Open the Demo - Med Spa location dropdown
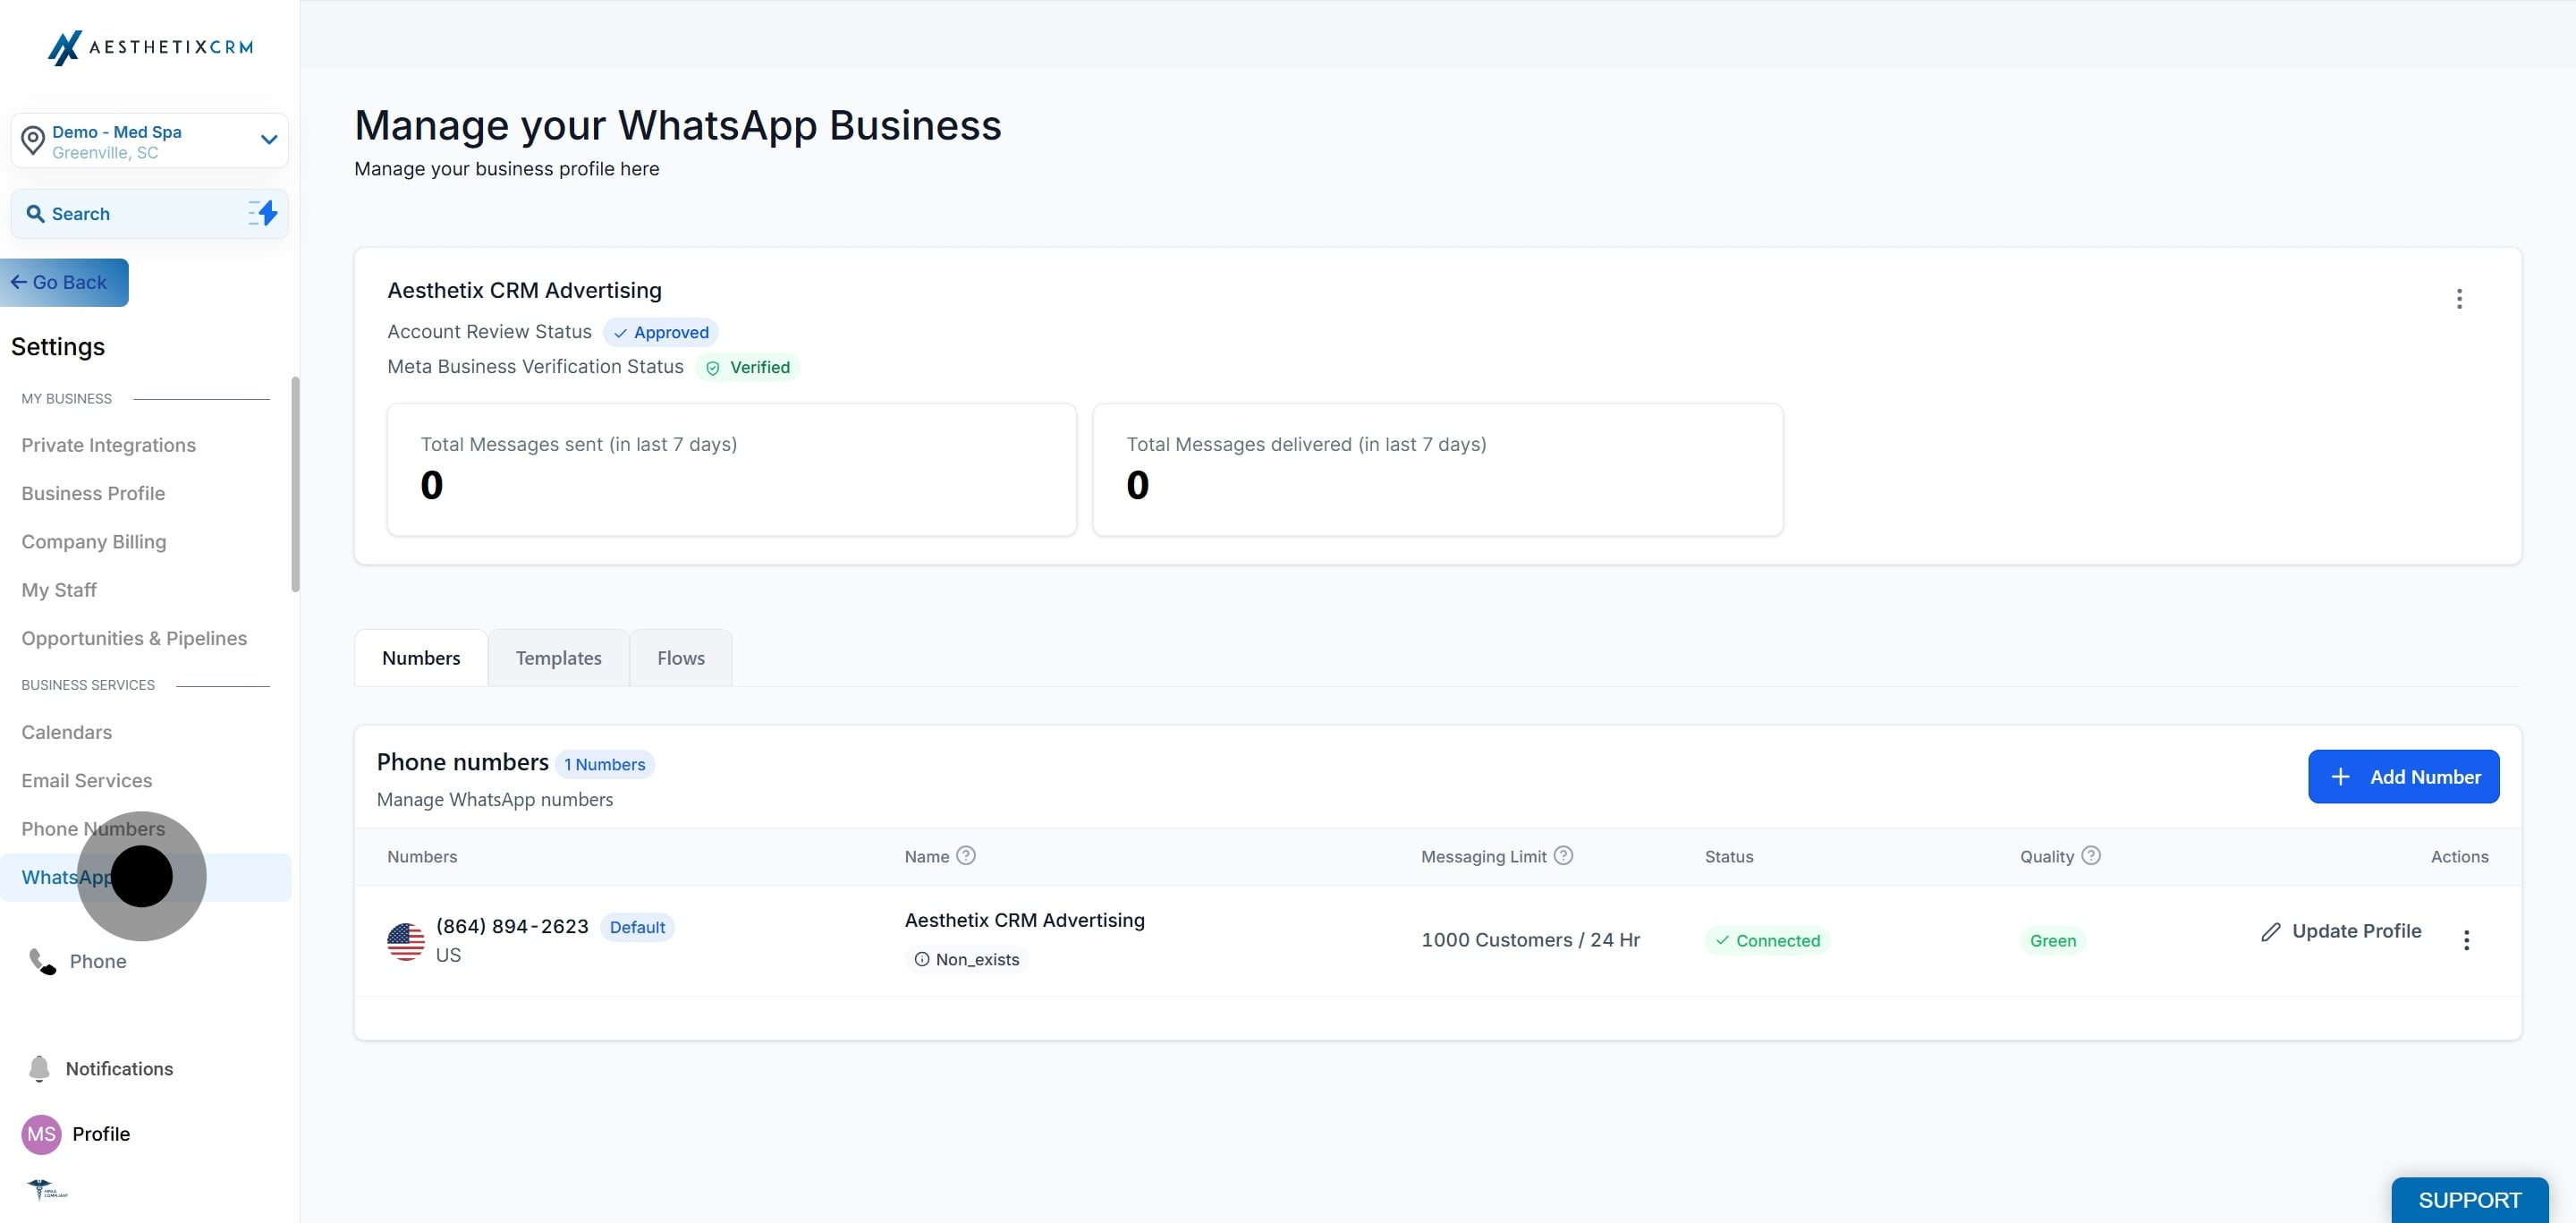This screenshot has height=1223, width=2576. point(150,141)
